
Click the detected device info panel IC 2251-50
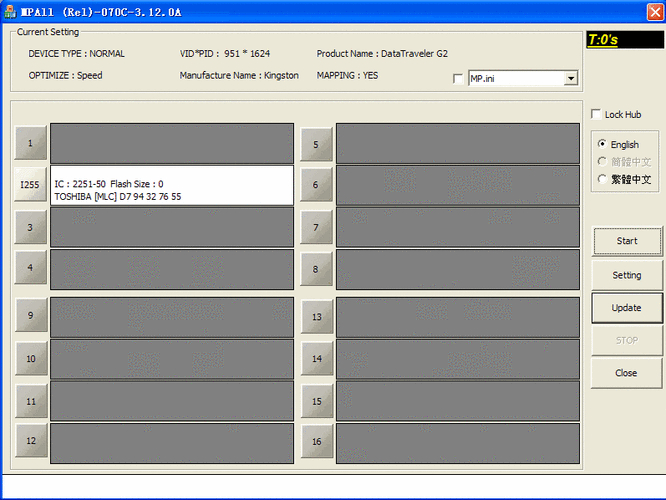click(172, 185)
